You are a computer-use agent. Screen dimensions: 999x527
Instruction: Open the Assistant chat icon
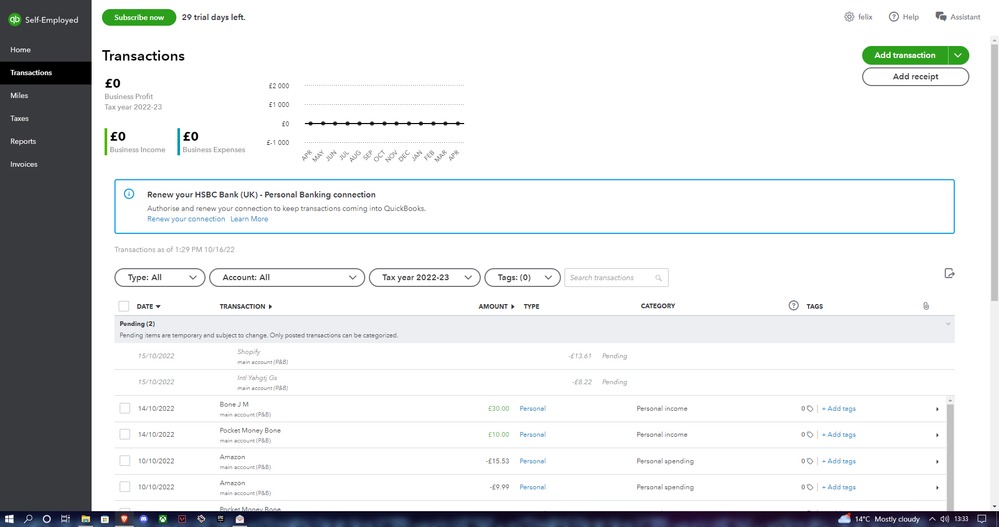(x=940, y=17)
